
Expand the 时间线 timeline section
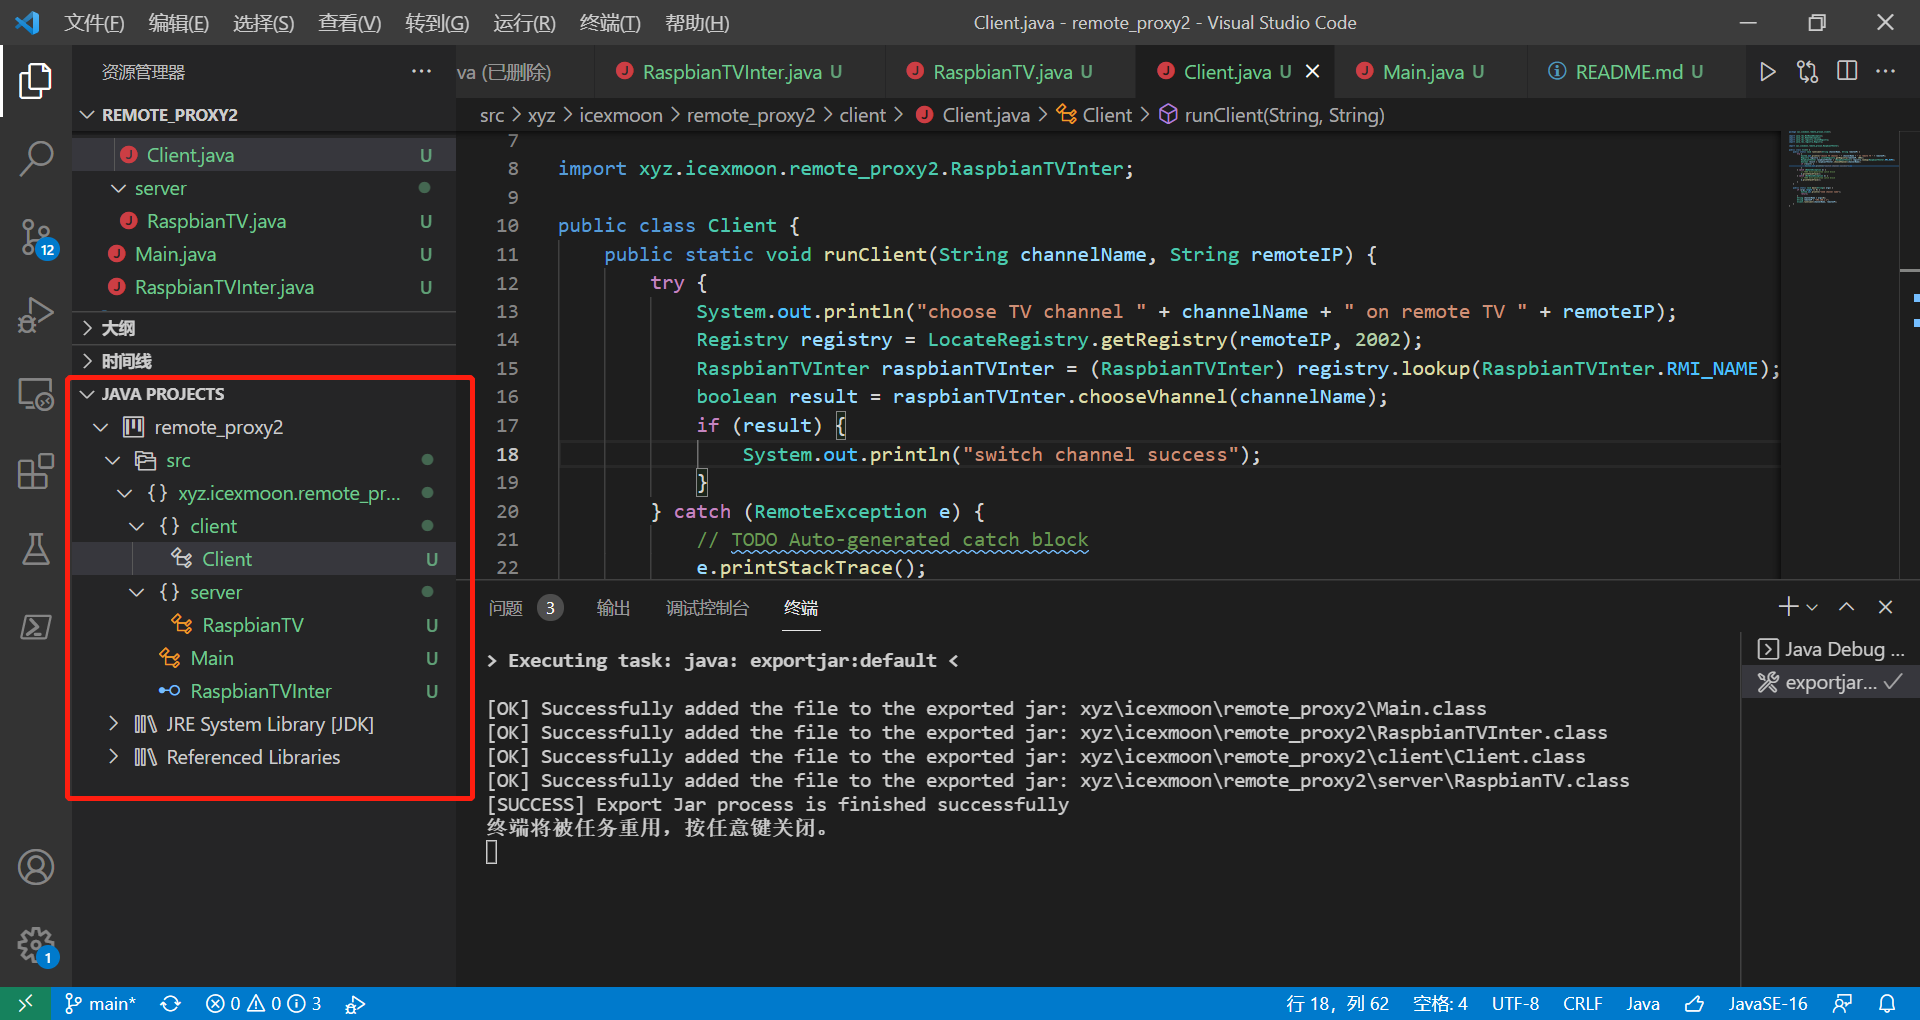tap(88, 361)
